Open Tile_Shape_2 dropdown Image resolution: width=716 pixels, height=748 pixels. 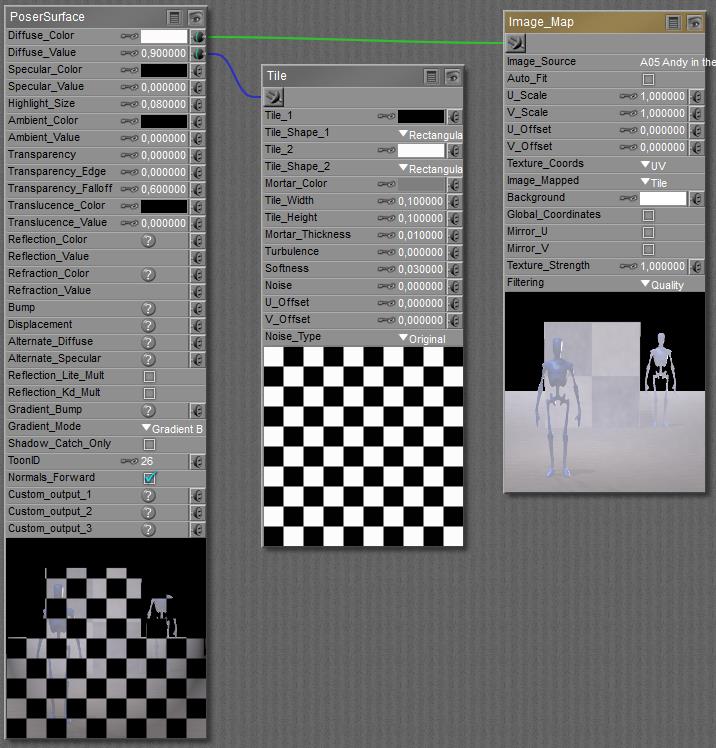[x=431, y=168]
